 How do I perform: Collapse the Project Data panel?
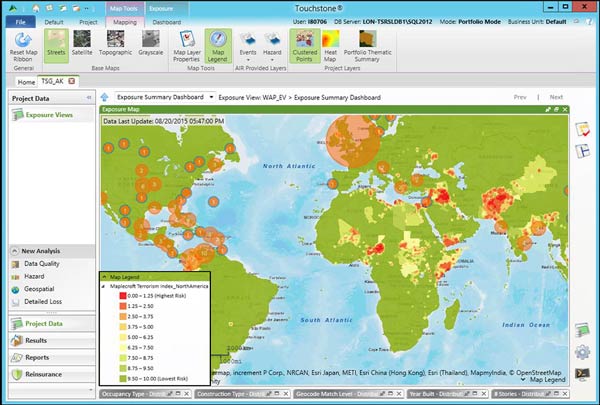click(89, 98)
